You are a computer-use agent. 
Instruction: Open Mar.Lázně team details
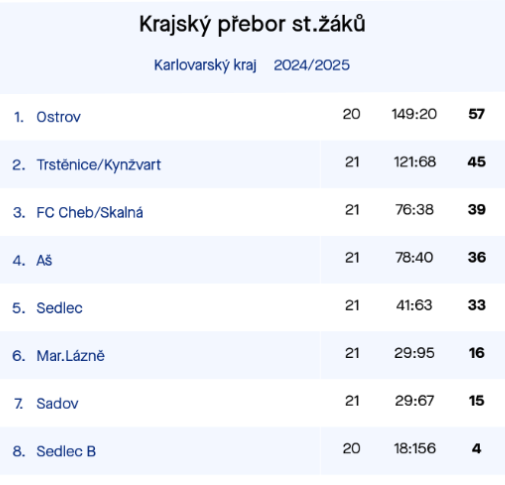click(x=70, y=356)
